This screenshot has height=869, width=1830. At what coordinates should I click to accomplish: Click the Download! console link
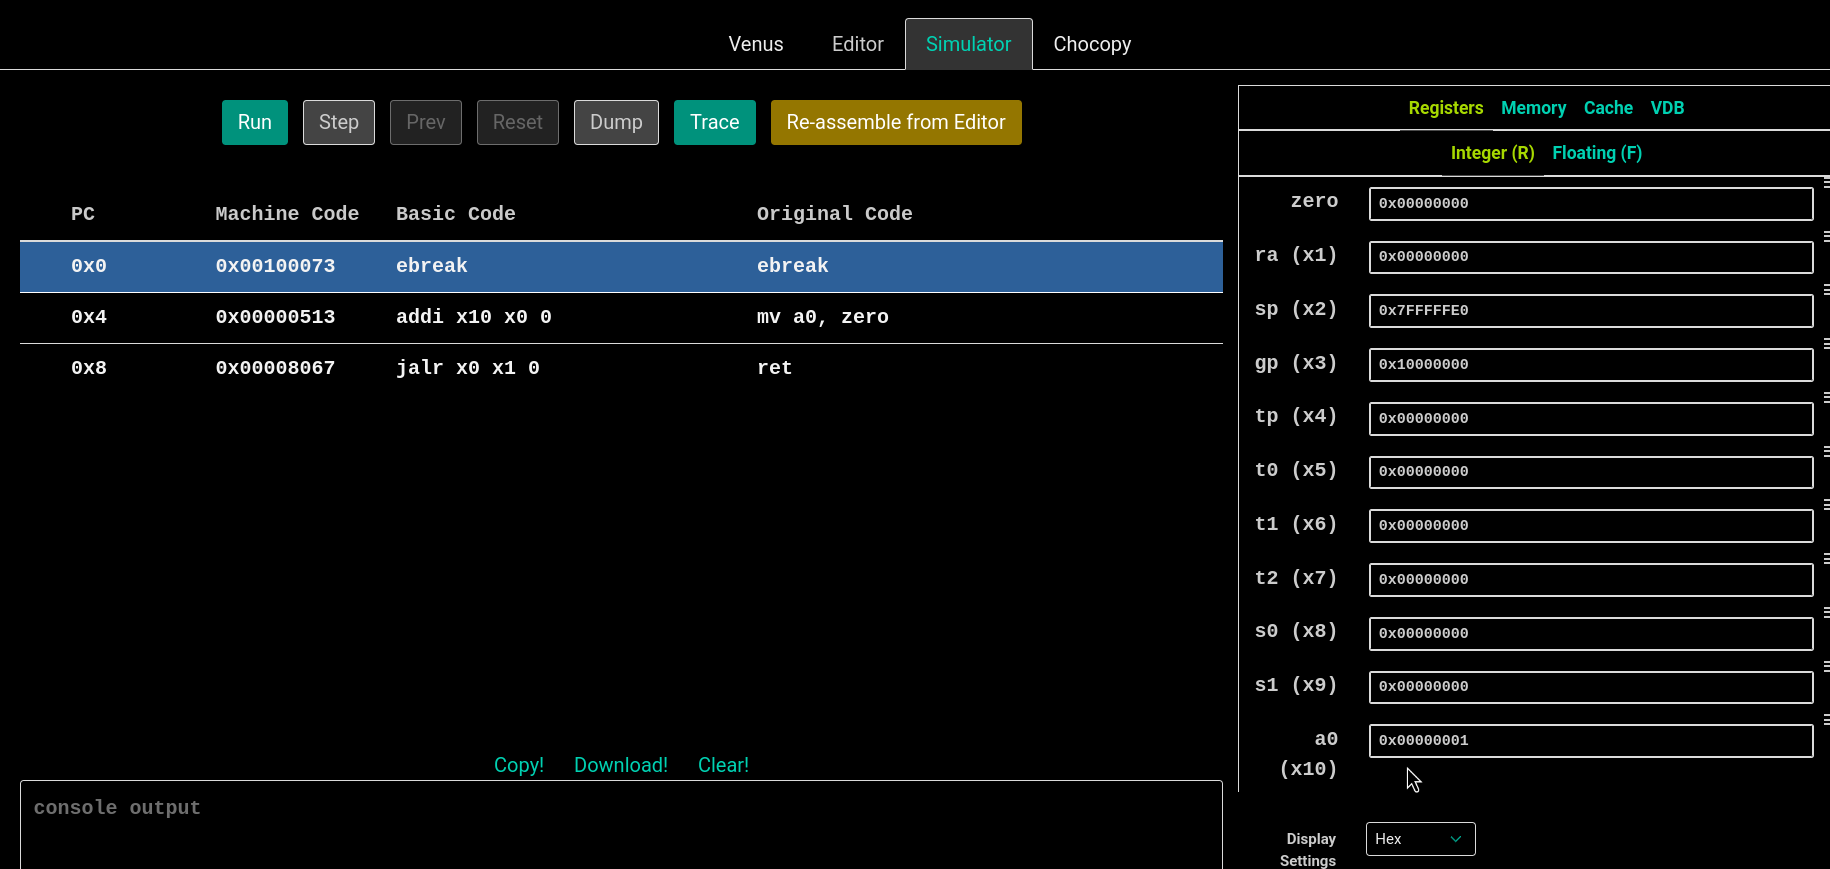click(621, 765)
